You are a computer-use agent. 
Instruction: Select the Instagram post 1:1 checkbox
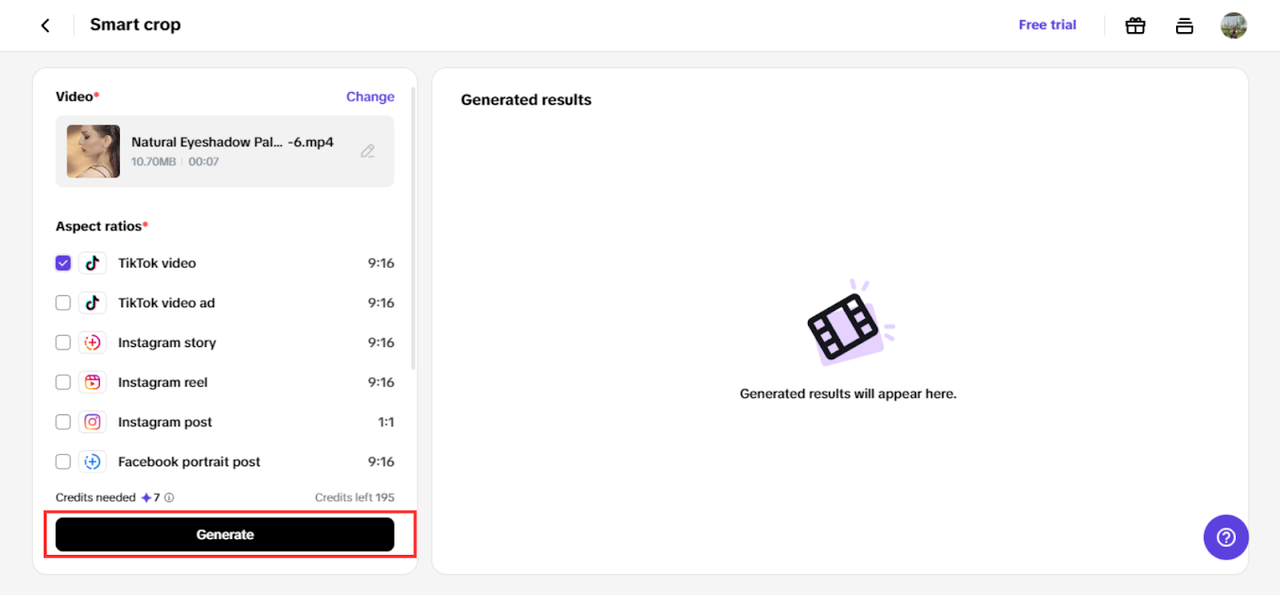[x=63, y=422]
